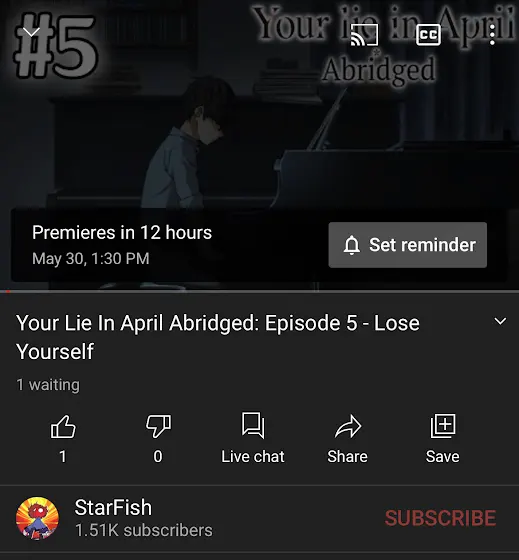
Task: Dislike the video with thumbs down
Action: coord(158,426)
